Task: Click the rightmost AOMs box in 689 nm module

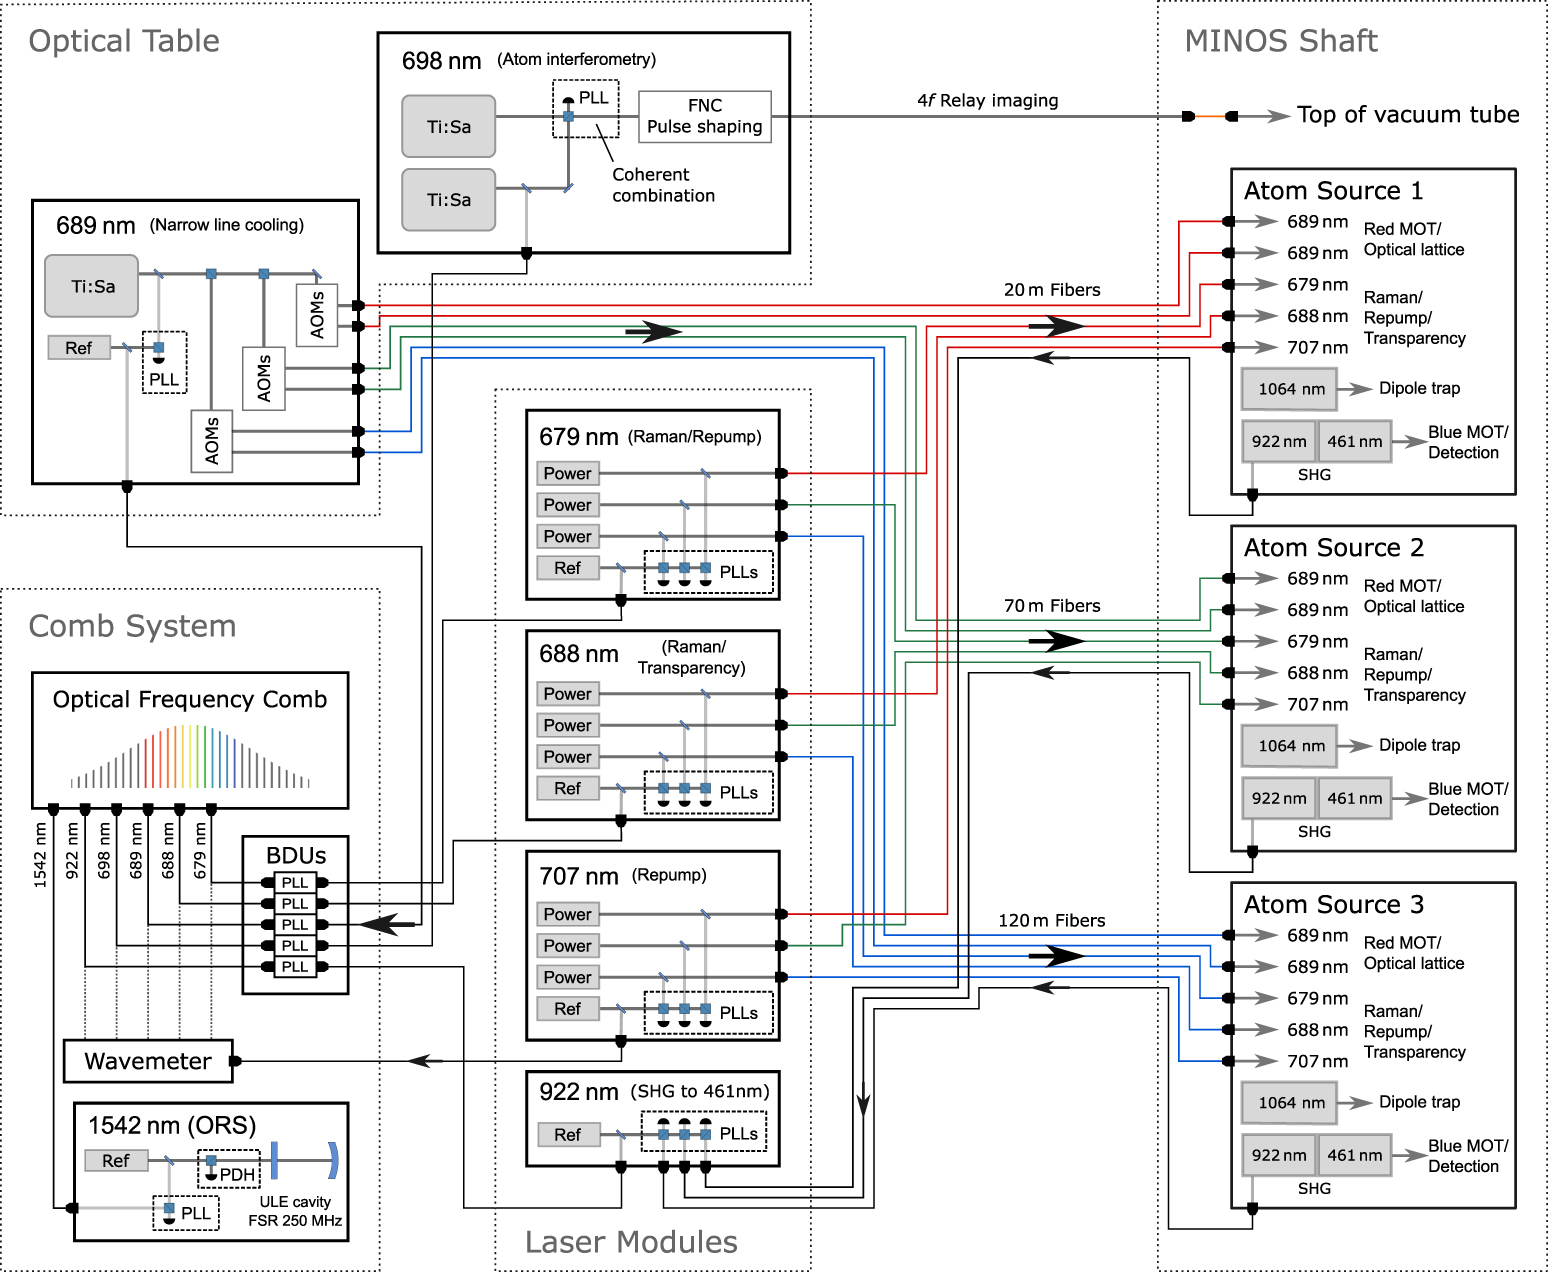Action: pos(317,315)
